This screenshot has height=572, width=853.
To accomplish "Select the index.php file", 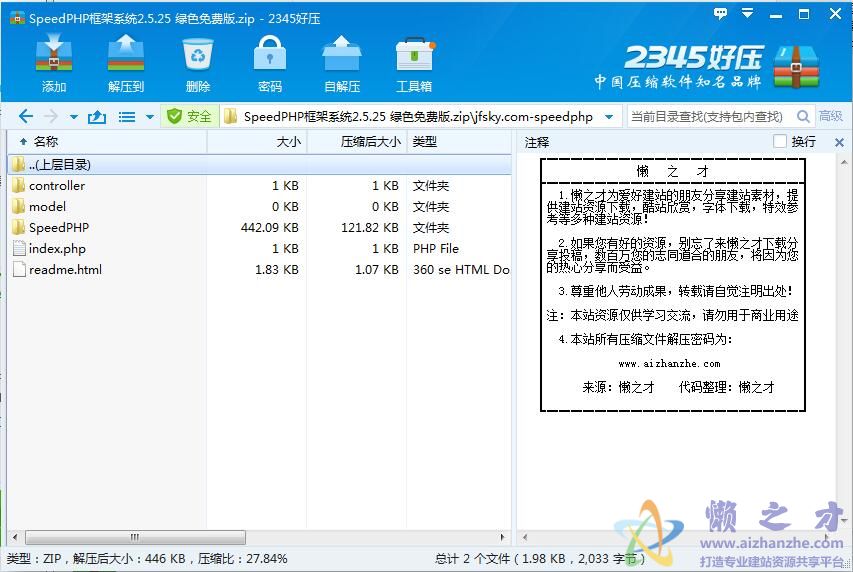I will click(x=259, y=249).
